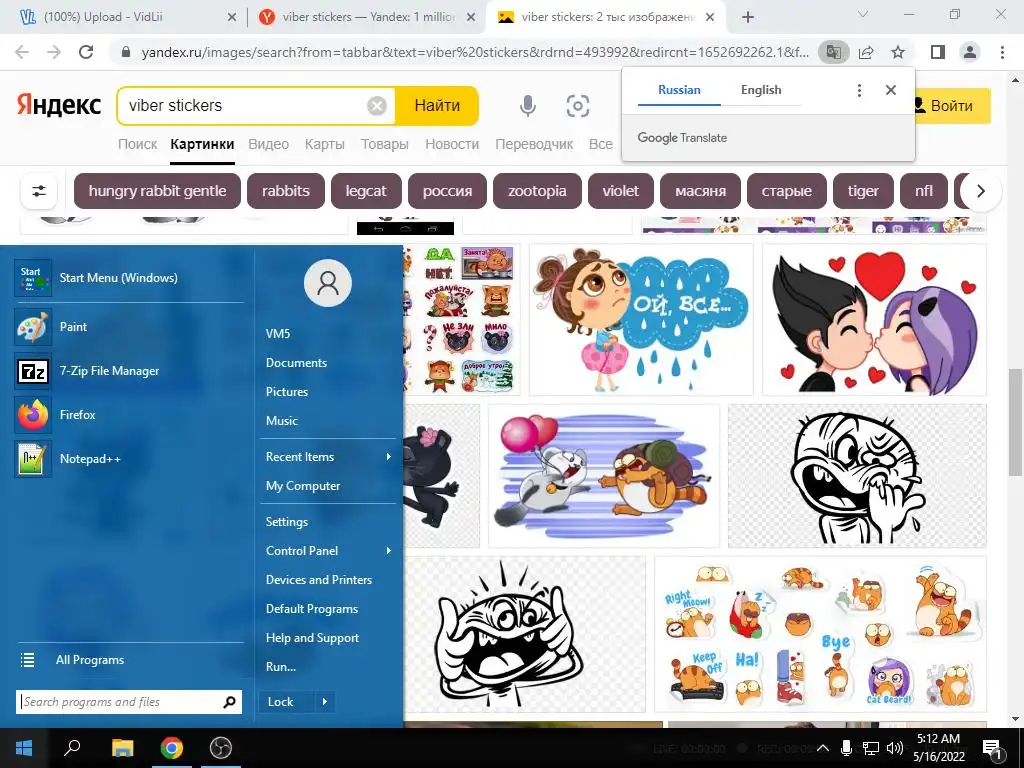1024x768 pixels.
Task: Open the Lock button's arrow options
Action: pos(325,702)
